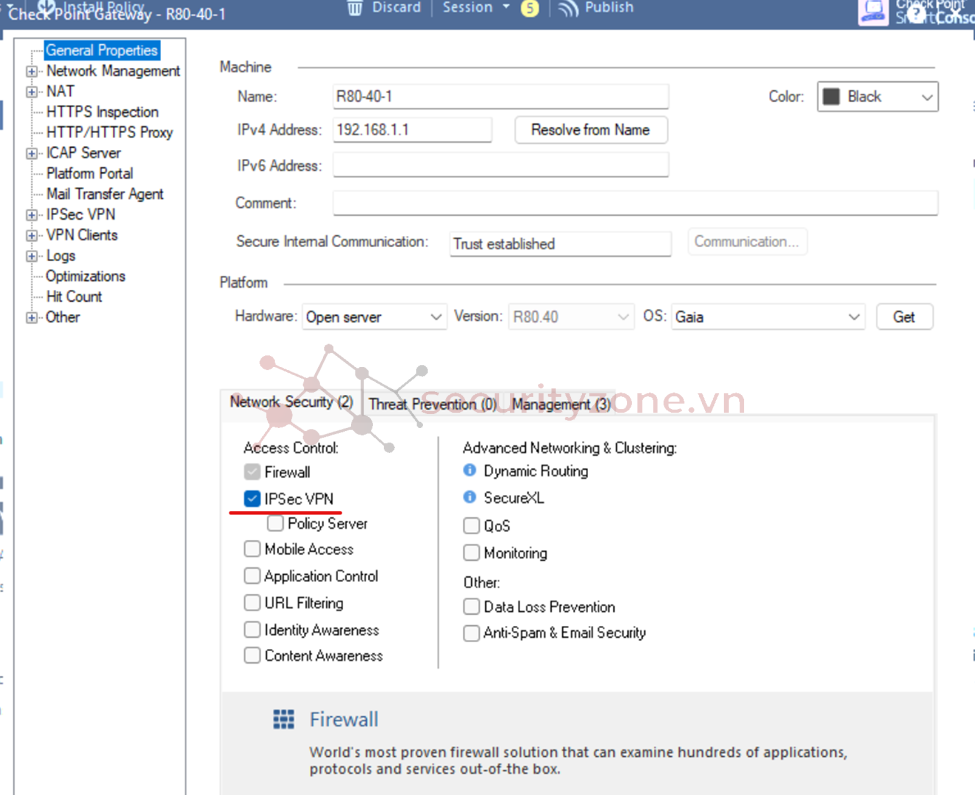Image resolution: width=975 pixels, height=795 pixels.
Task: Enable the URL Filtering checkbox
Action: click(252, 602)
